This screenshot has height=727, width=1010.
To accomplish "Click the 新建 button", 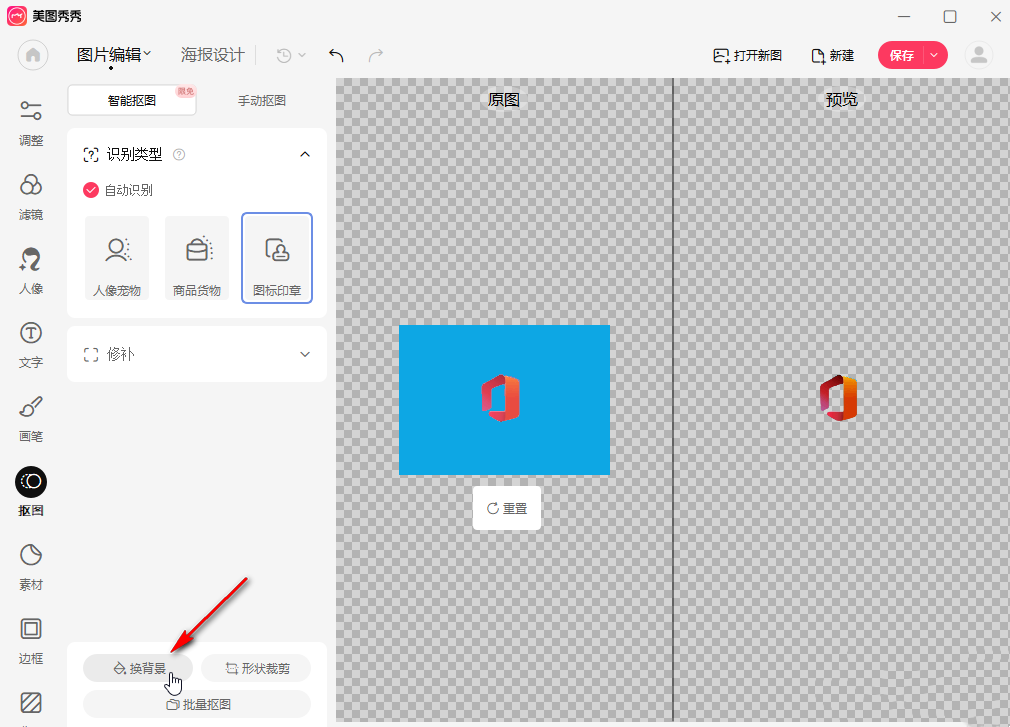I will 832,55.
